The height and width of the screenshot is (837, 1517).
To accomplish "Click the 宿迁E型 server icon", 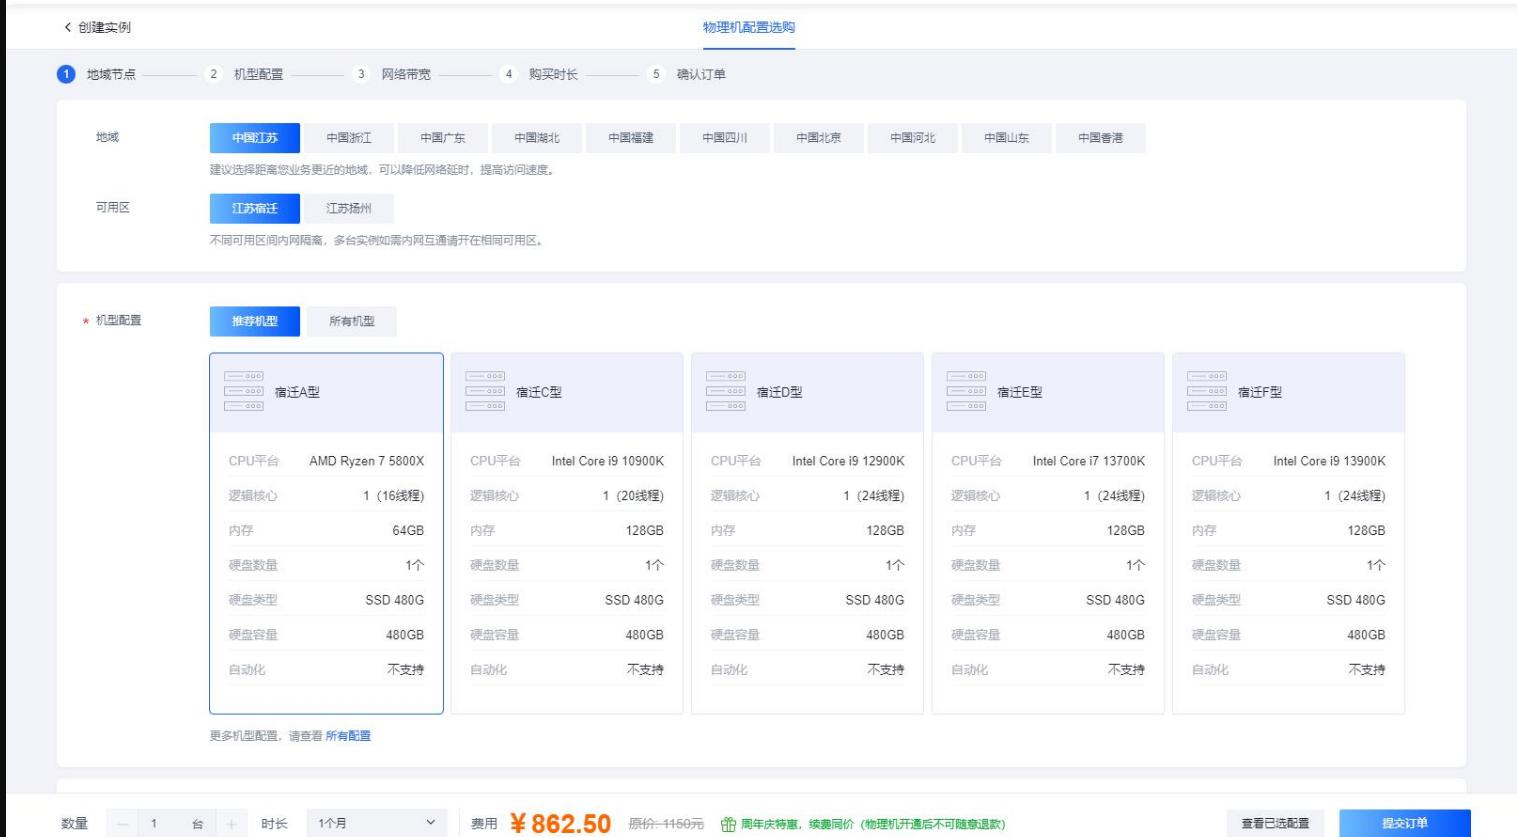I will point(966,391).
